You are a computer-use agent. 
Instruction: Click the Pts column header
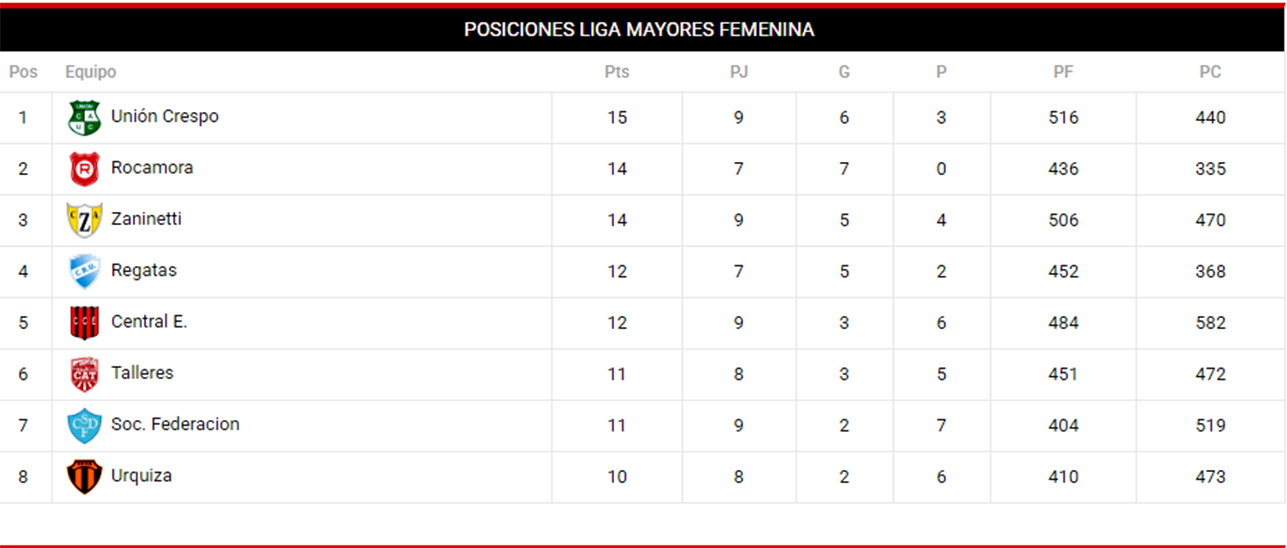pos(617,72)
